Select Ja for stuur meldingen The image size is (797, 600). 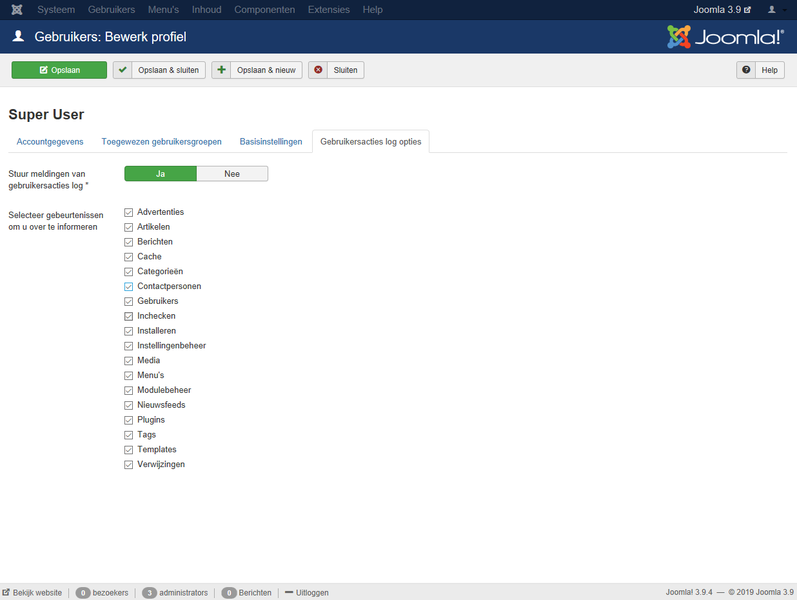tap(161, 174)
